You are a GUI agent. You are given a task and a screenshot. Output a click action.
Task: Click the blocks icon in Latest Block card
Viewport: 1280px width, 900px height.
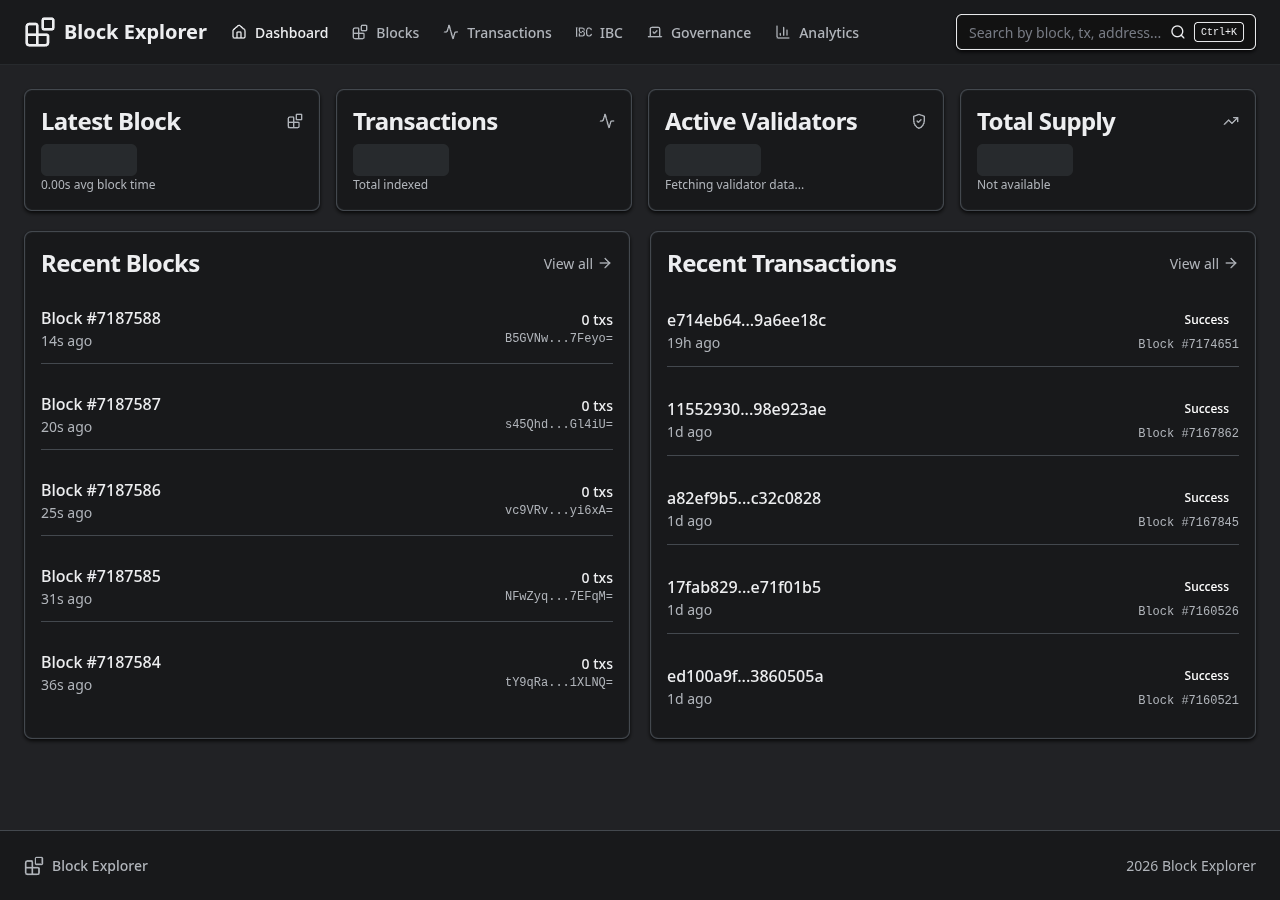[295, 121]
